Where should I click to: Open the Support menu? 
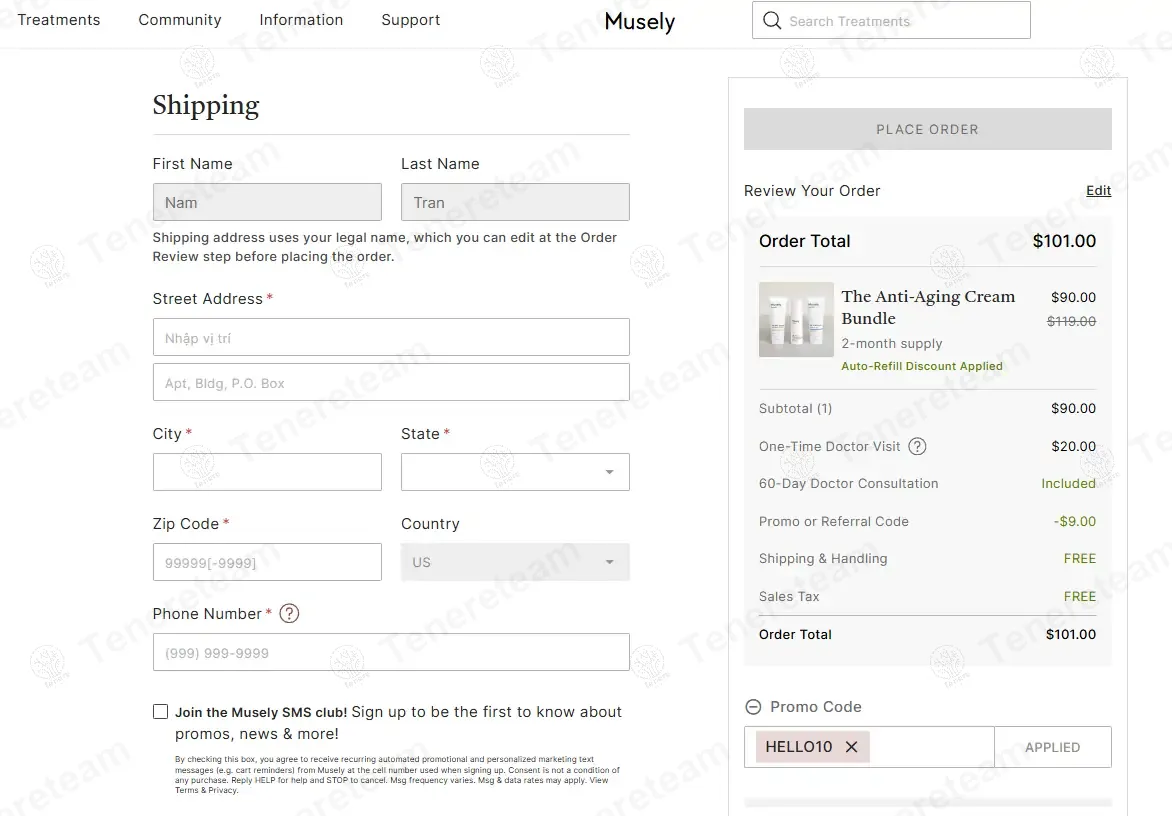(x=410, y=20)
